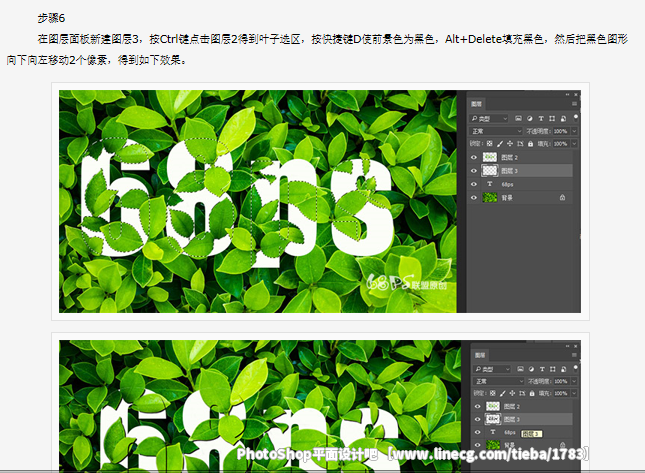Viewport: 645px width, 473px height.
Task: Toggle layer filtering switch in first tutorial screenshot
Action: [x=576, y=118]
